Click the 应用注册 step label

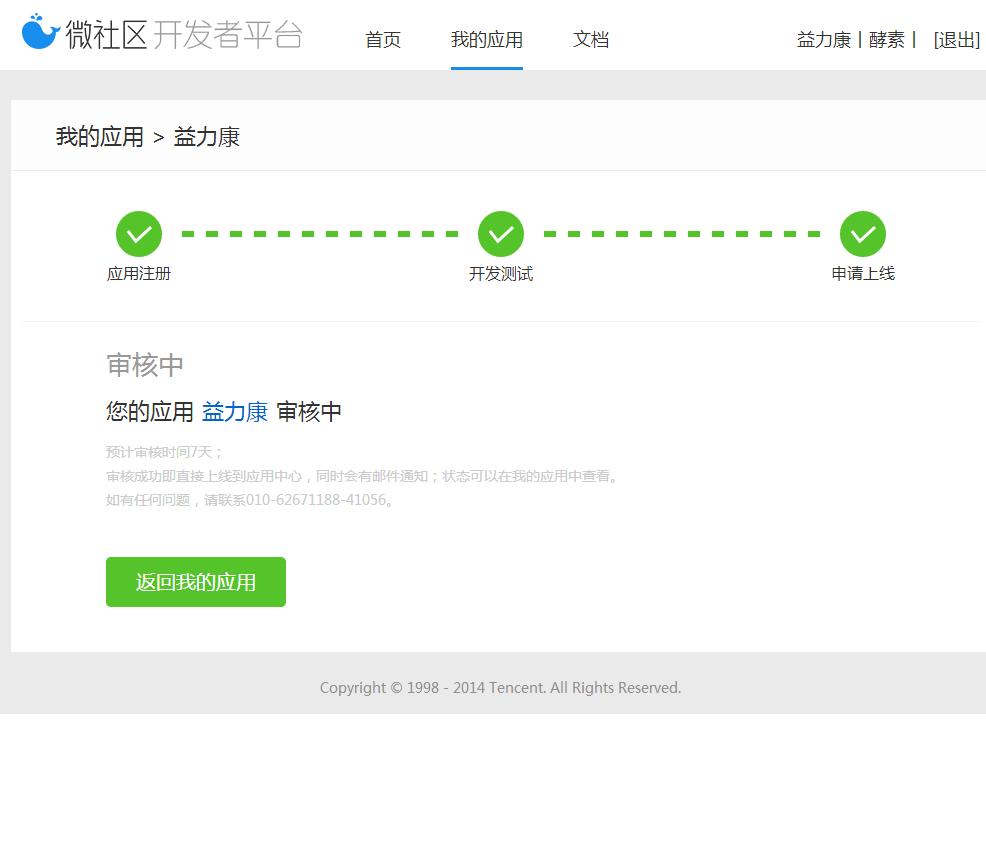(139, 274)
